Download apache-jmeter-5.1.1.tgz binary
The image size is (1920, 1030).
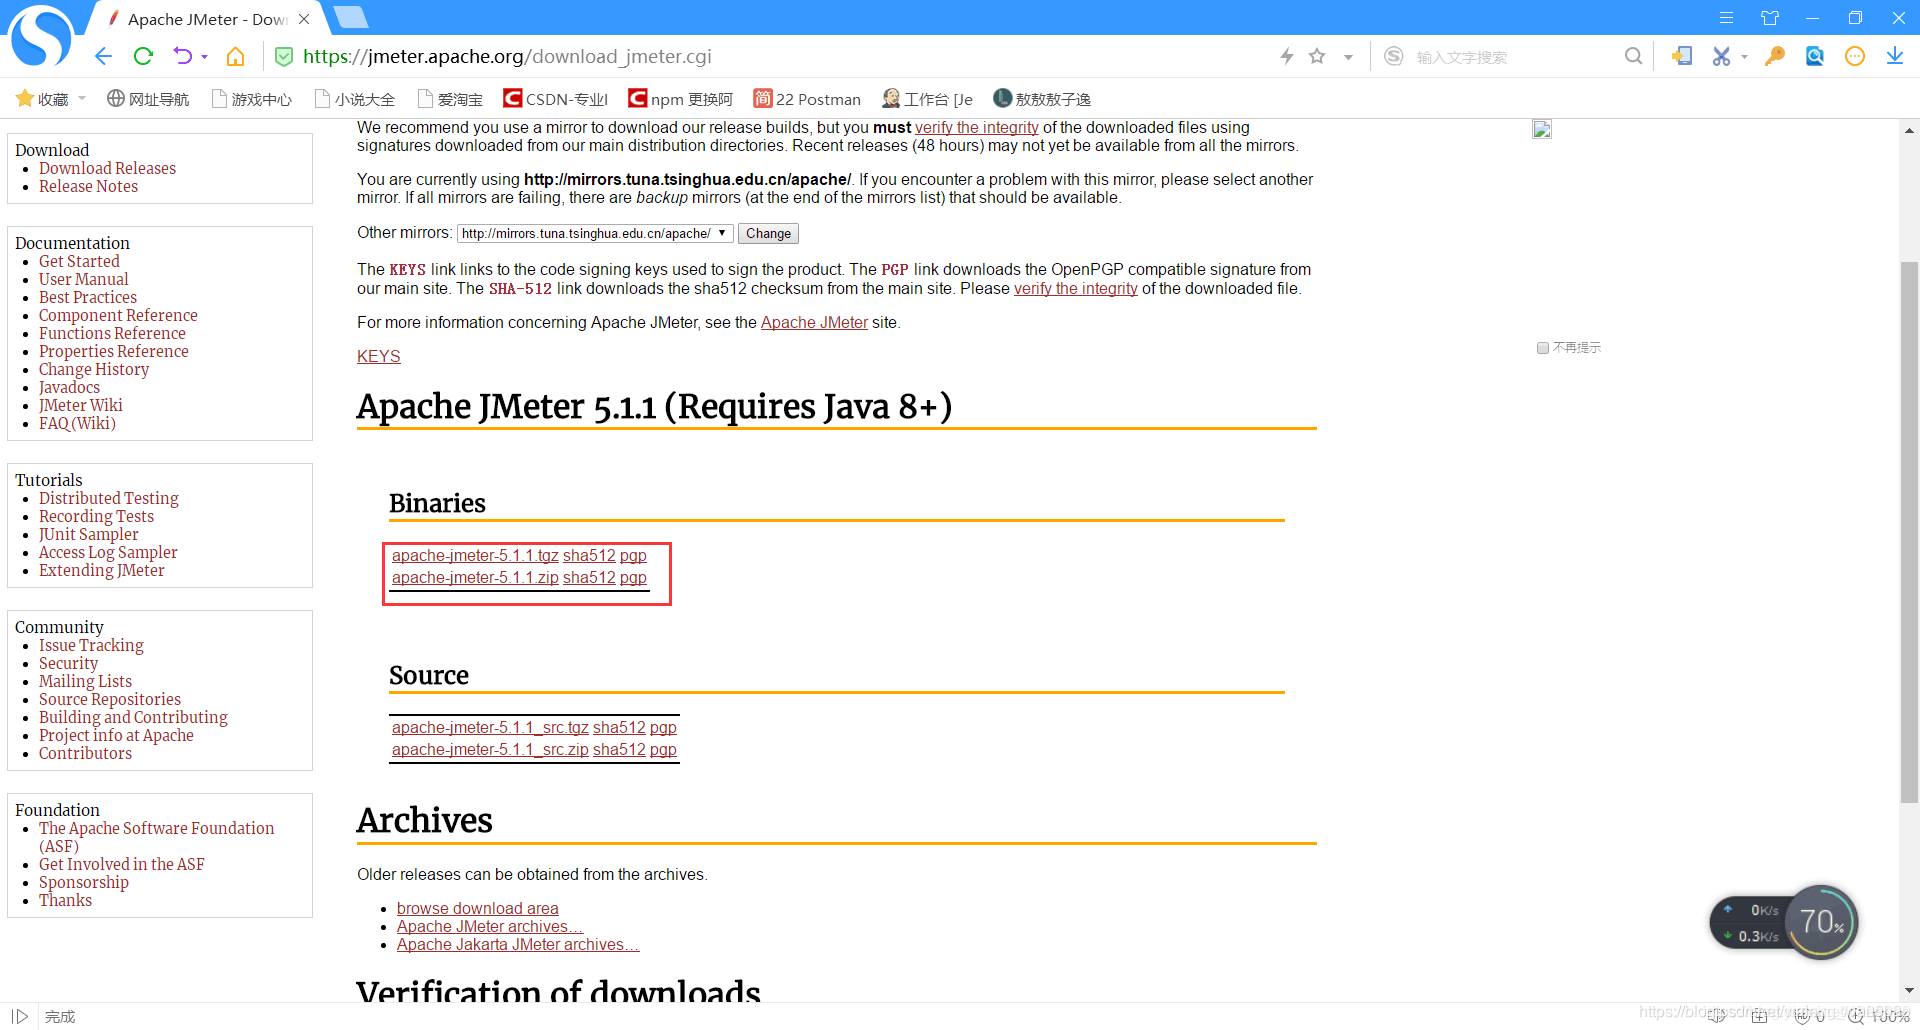click(x=475, y=555)
